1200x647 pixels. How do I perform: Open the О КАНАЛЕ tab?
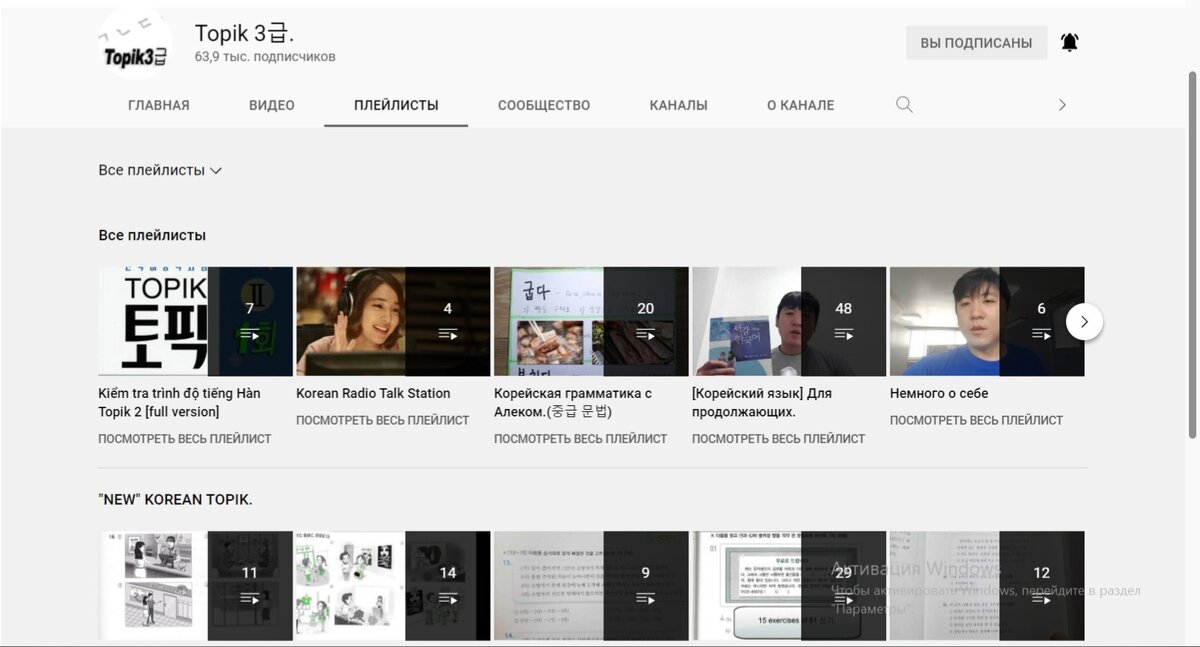point(800,105)
